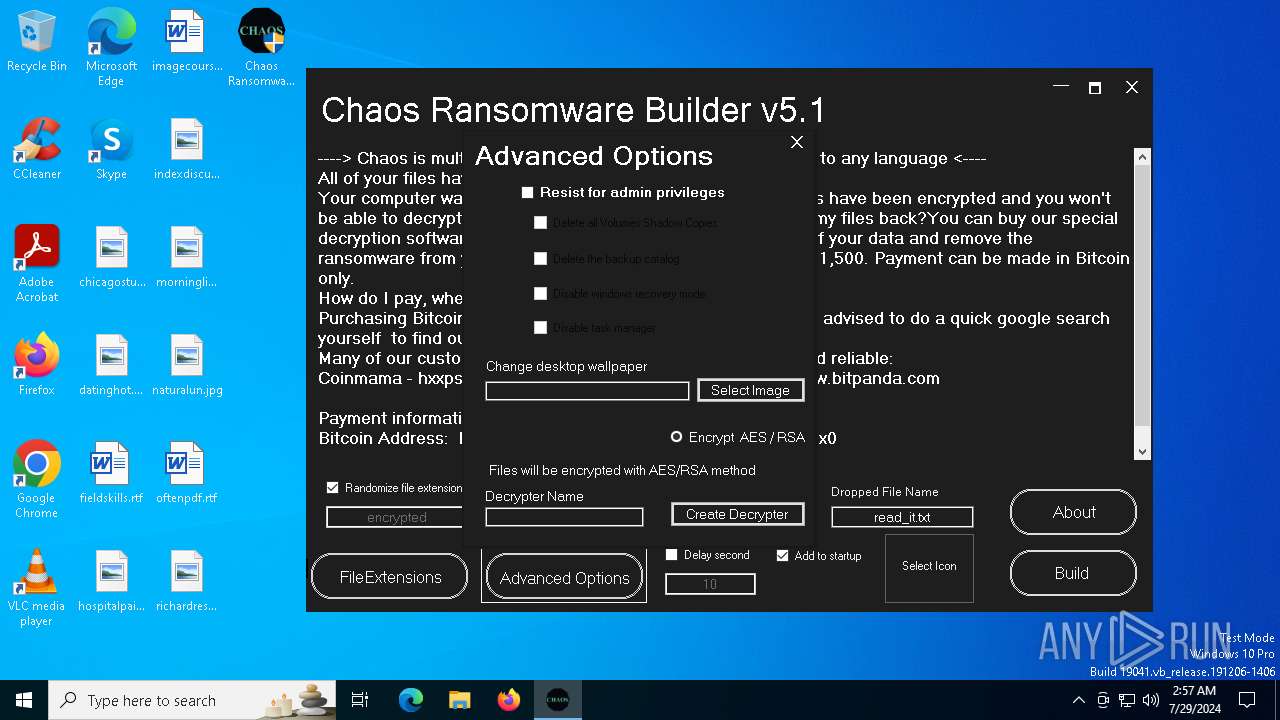Open FileExtensions settings
This screenshot has width=1280, height=720.
(x=390, y=577)
